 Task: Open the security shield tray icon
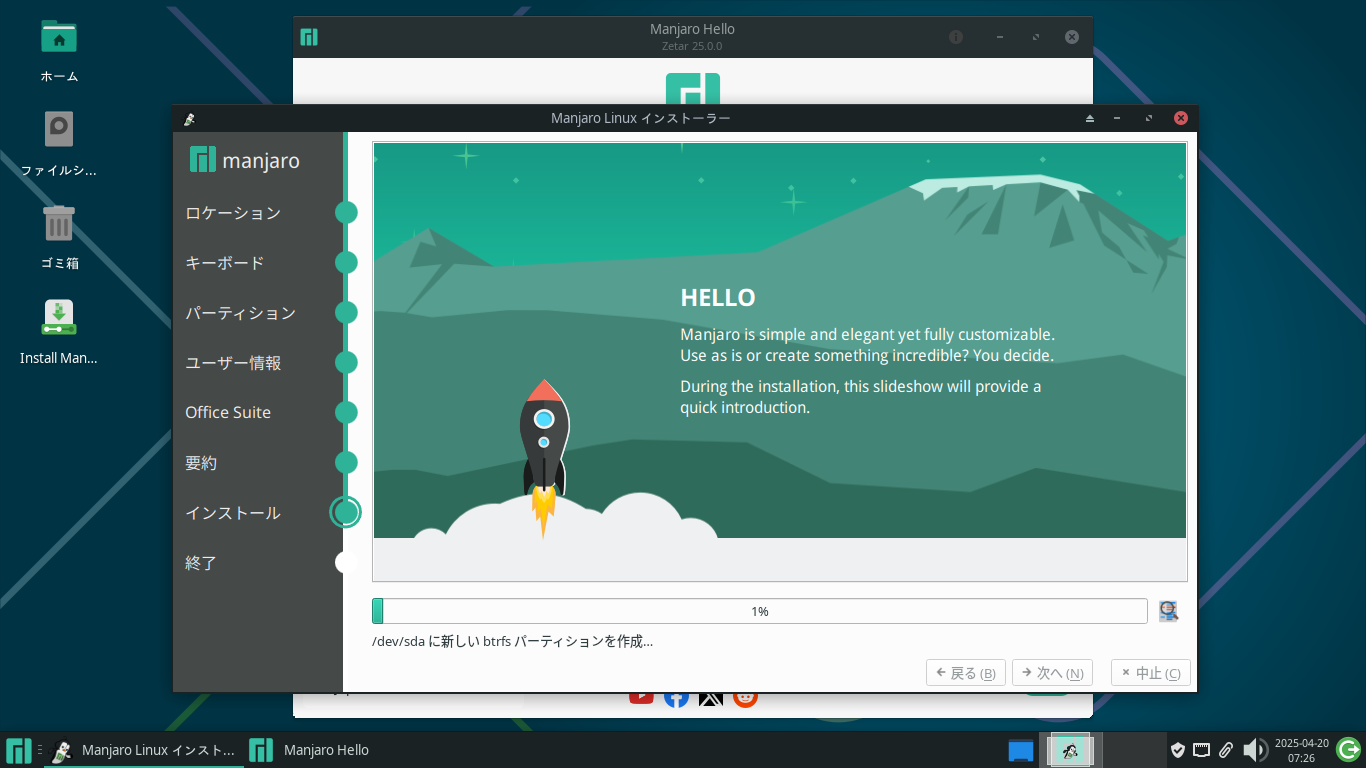pyautogui.click(x=1178, y=750)
